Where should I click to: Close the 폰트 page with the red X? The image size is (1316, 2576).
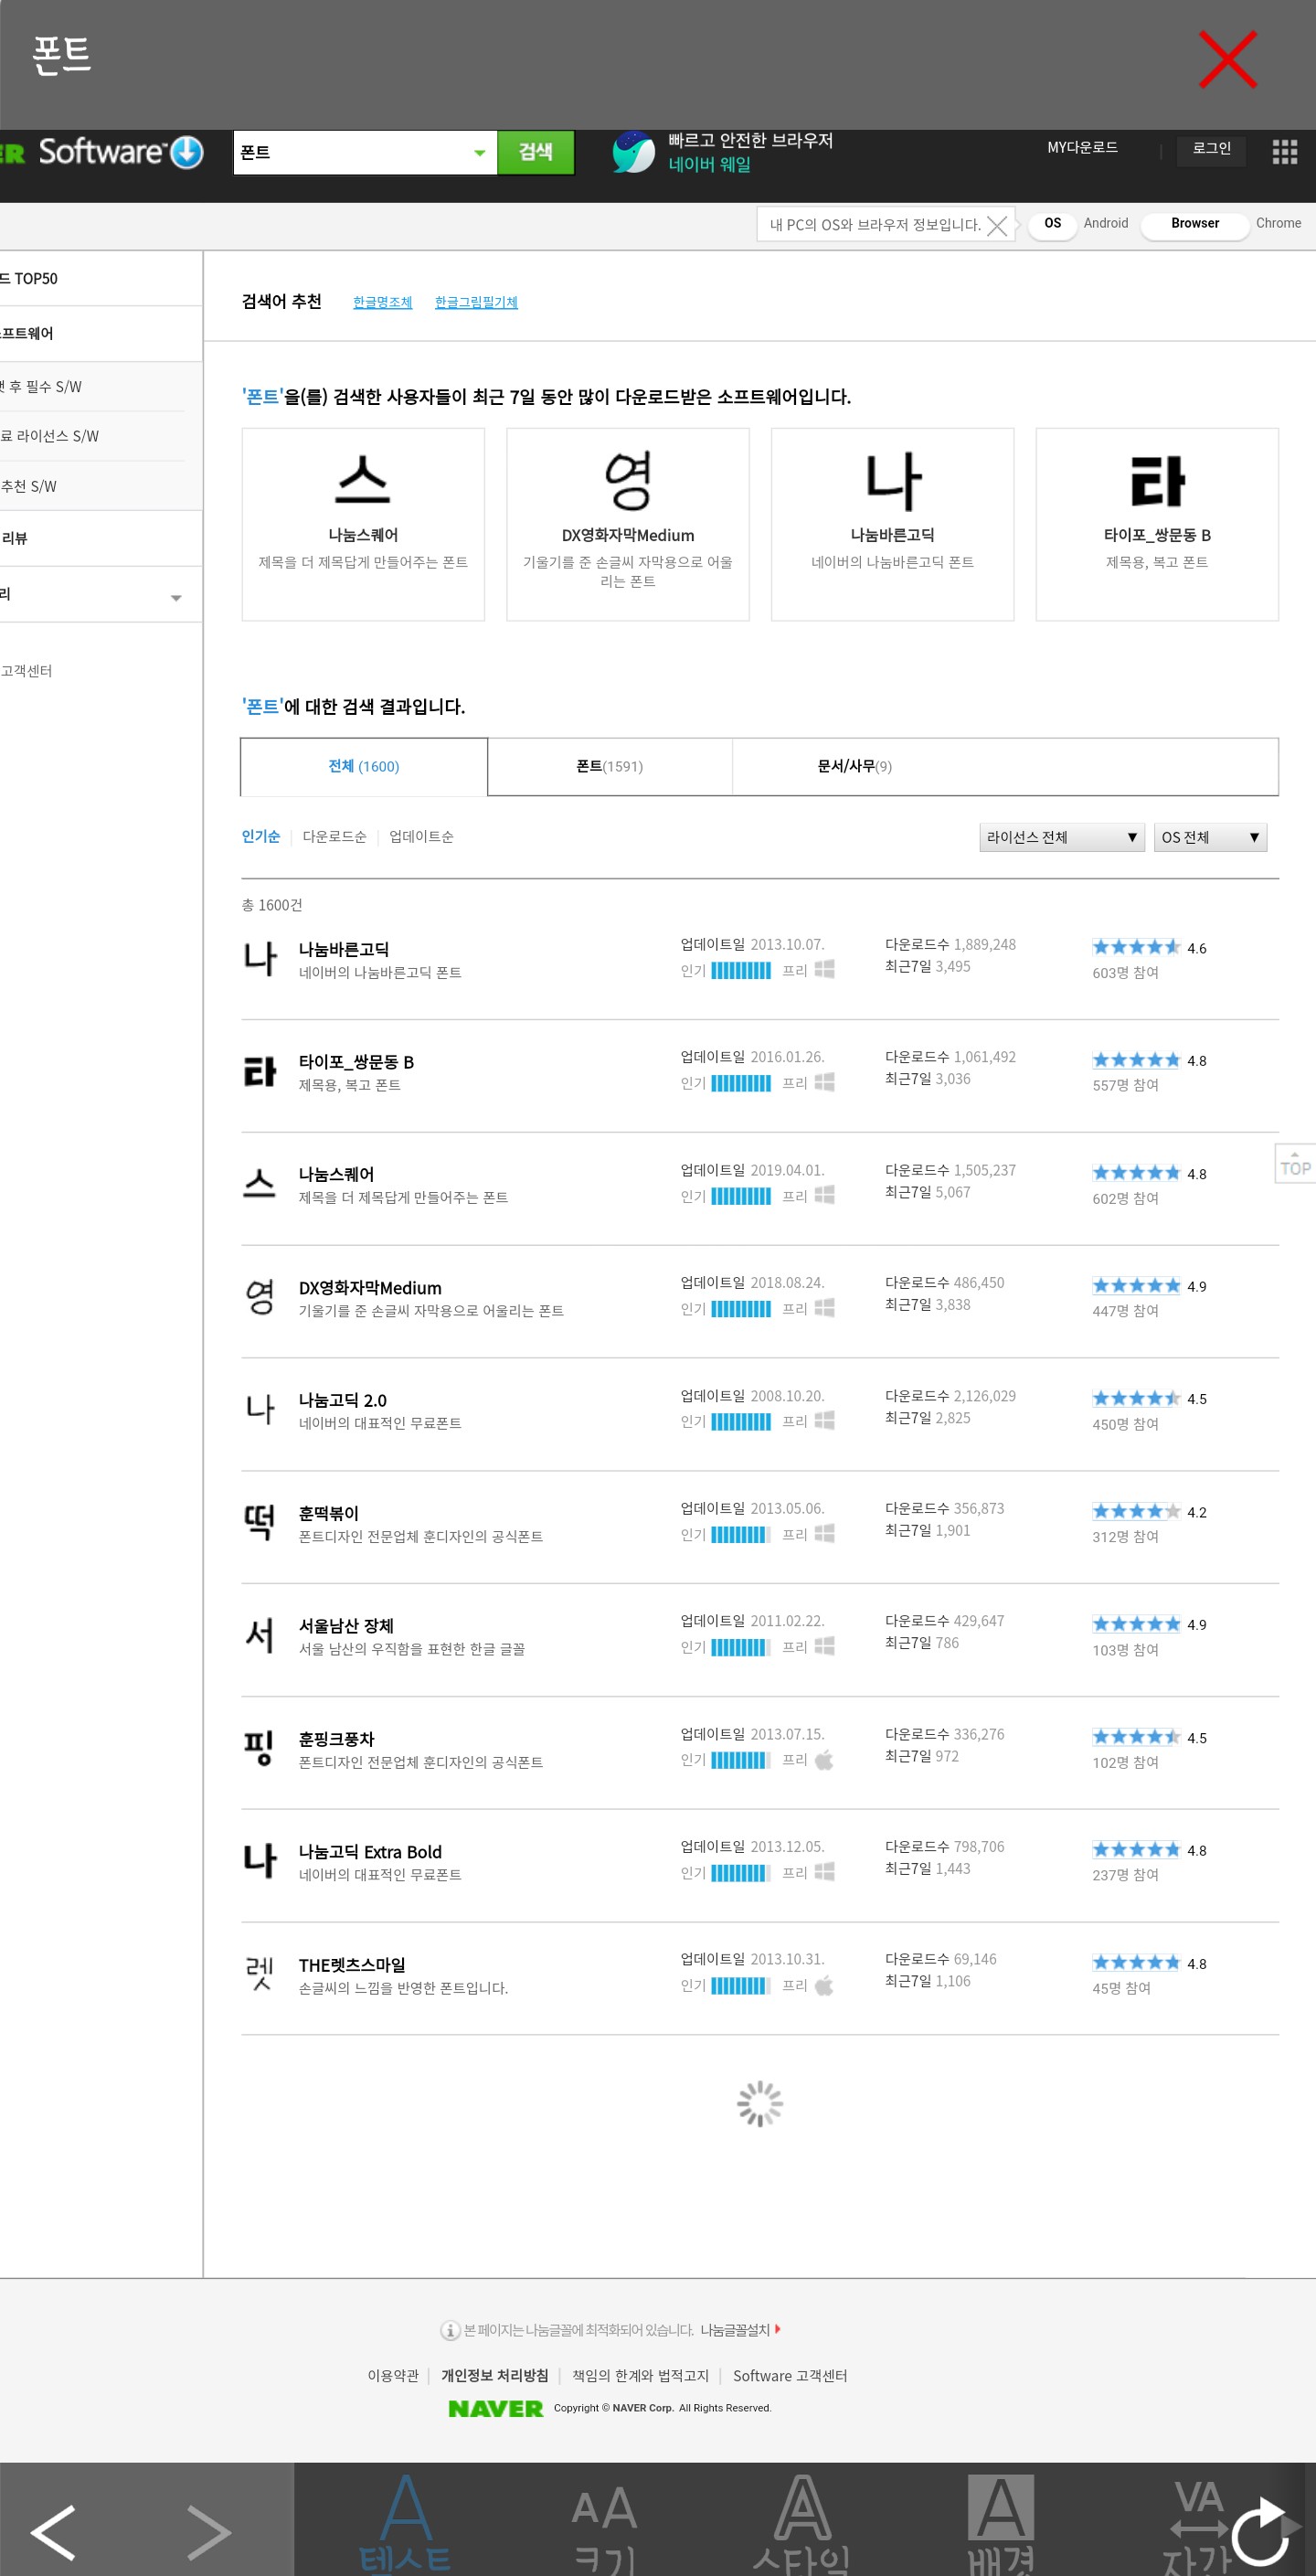point(1227,60)
